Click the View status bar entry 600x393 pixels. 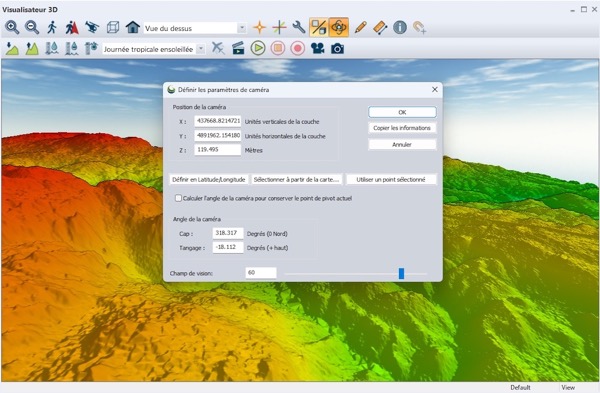(568, 388)
